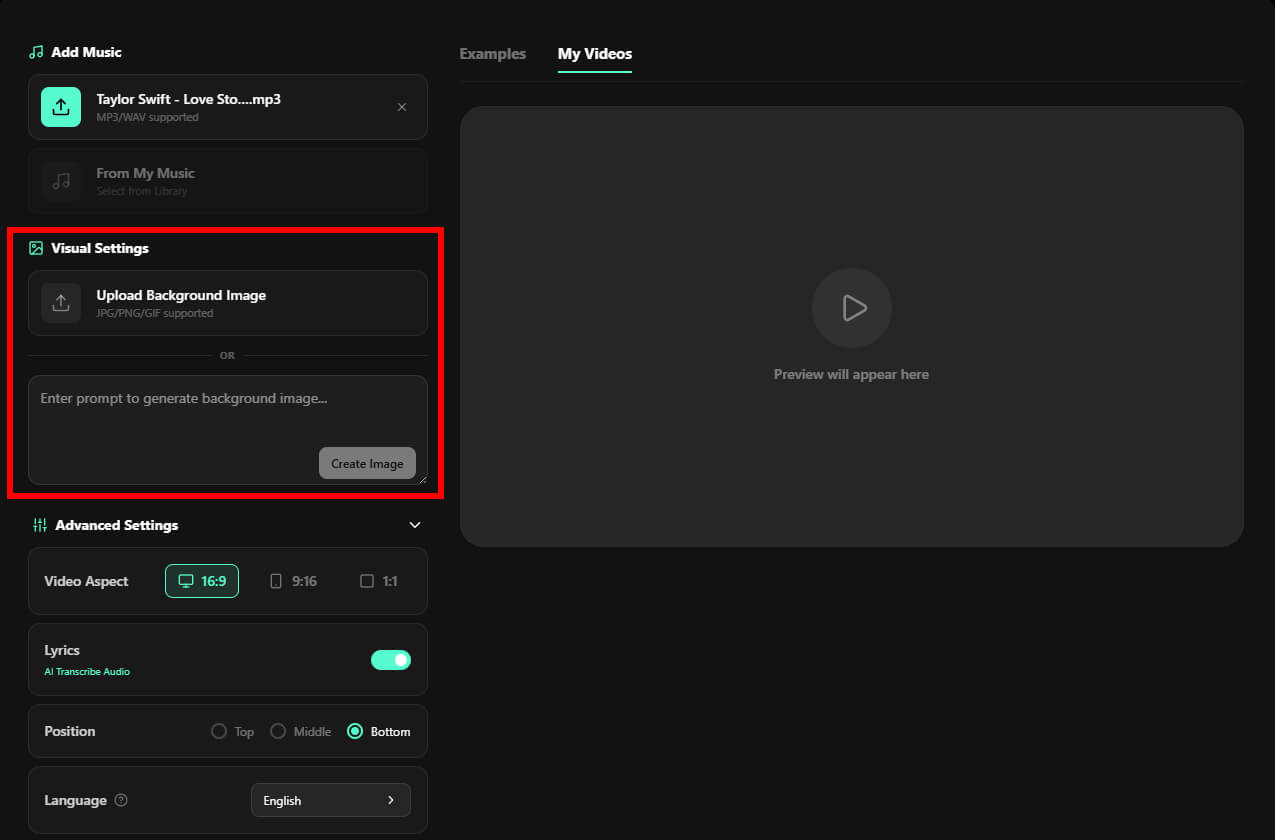Image resolution: width=1275 pixels, height=840 pixels.
Task: Click the Upload Background Image arrow icon
Action: [x=61, y=303]
